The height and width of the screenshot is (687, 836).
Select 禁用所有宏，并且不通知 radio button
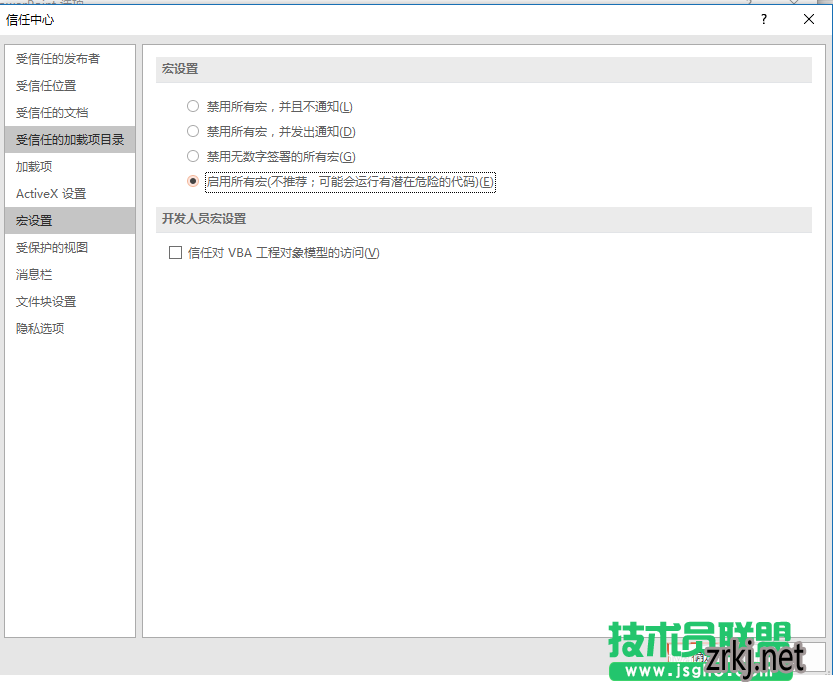point(193,107)
